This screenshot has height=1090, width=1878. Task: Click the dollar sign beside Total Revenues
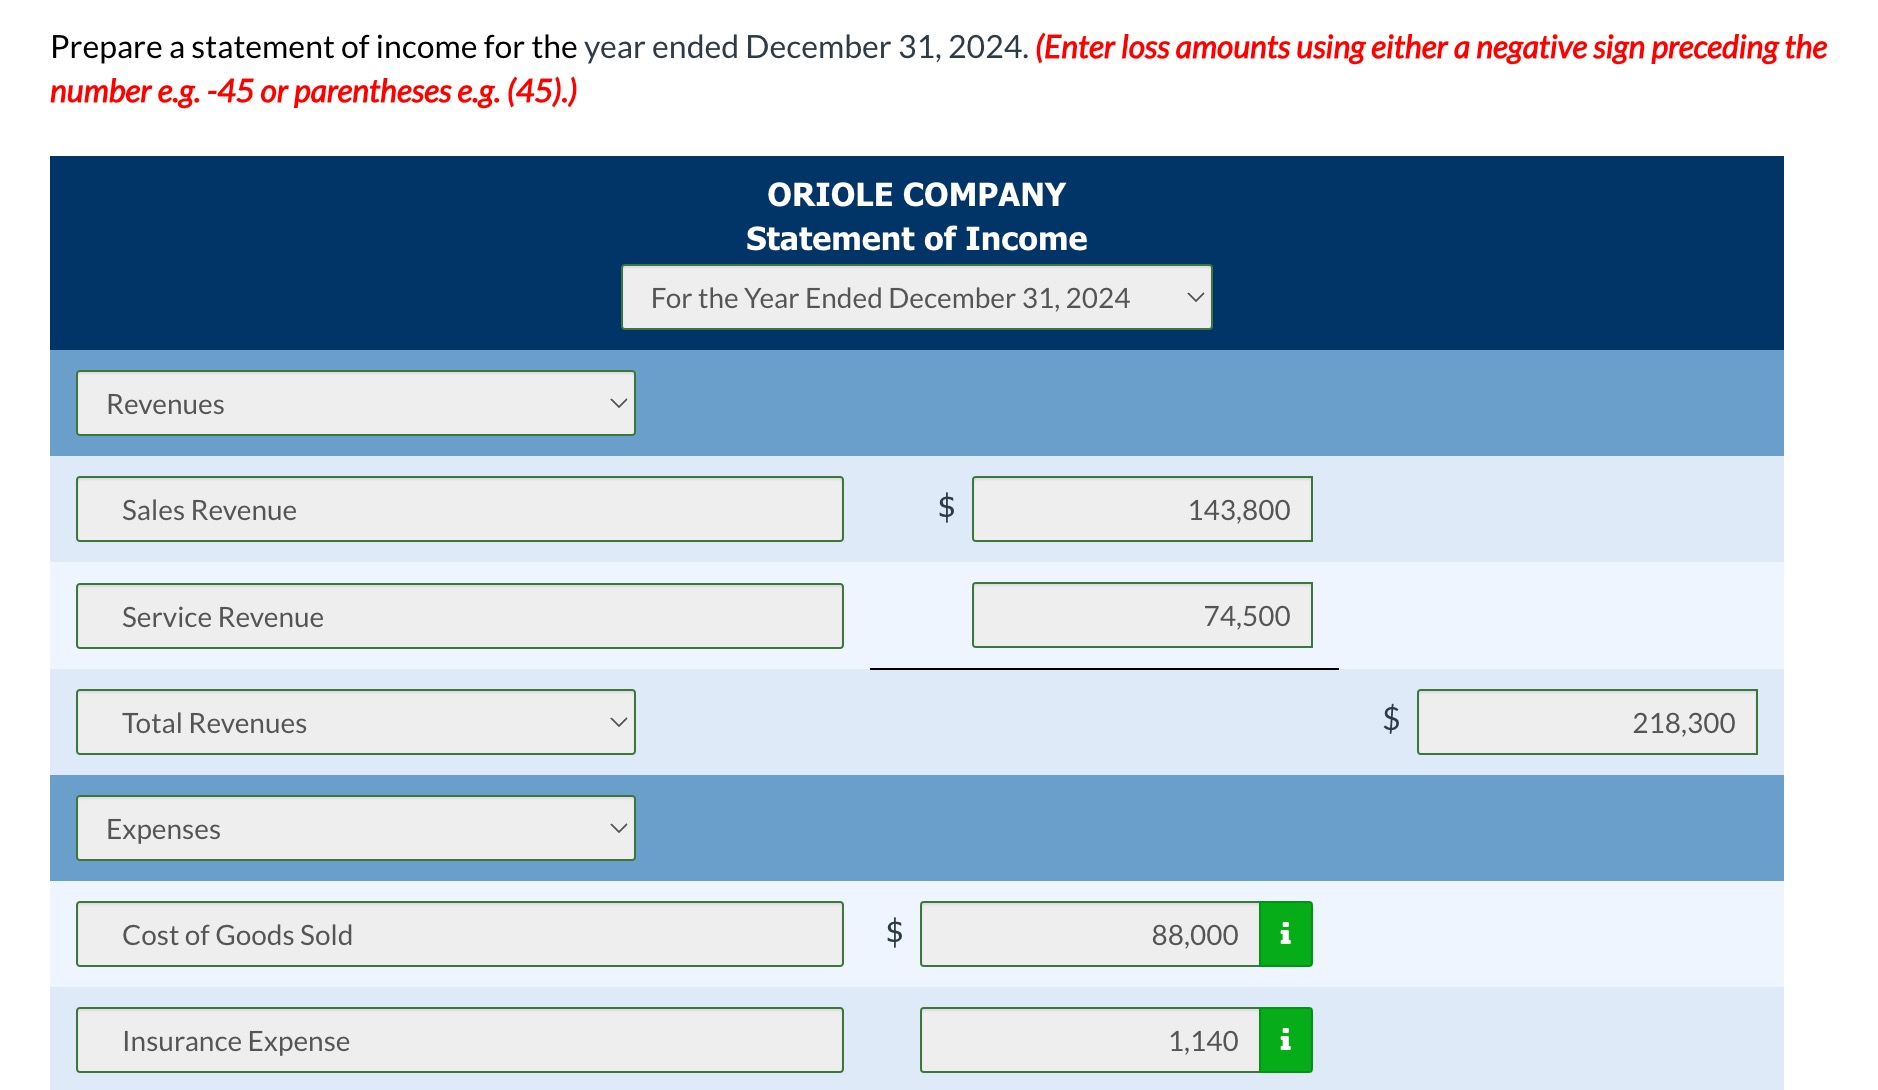pos(1390,721)
